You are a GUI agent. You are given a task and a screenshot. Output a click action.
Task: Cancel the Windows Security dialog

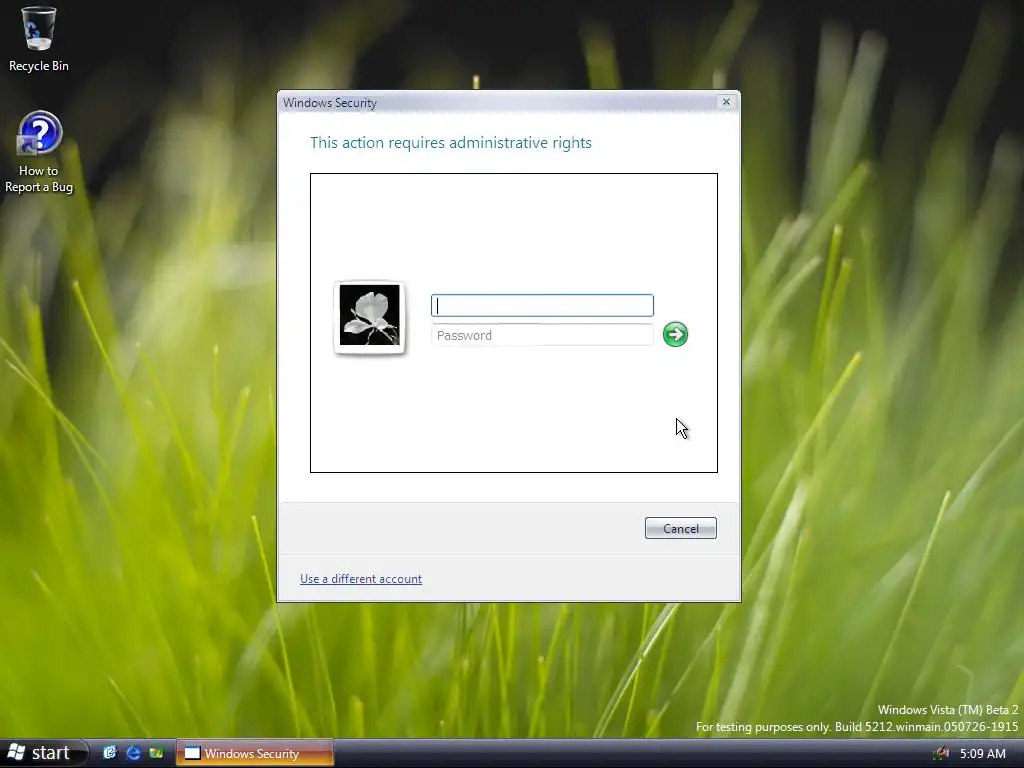(680, 528)
